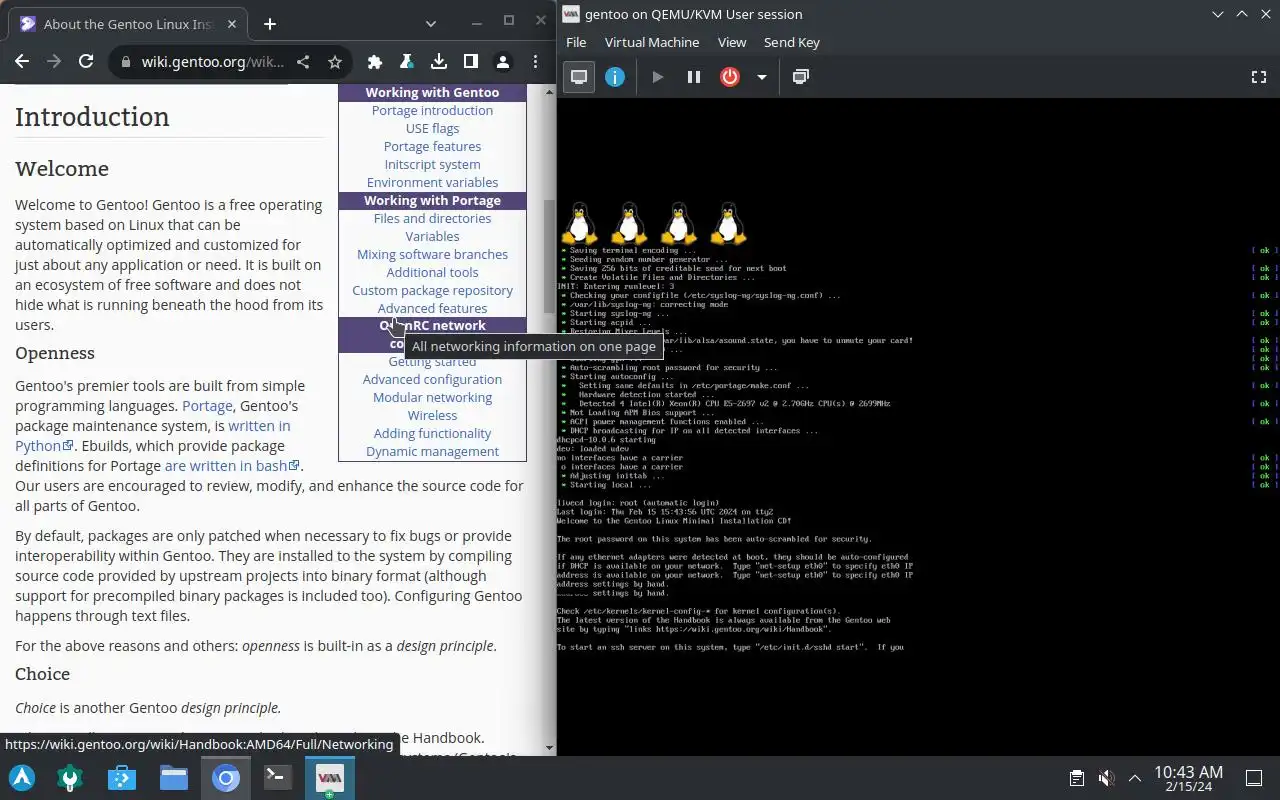
Task: Switch VM viewer to fullscreen
Action: (x=1259, y=77)
